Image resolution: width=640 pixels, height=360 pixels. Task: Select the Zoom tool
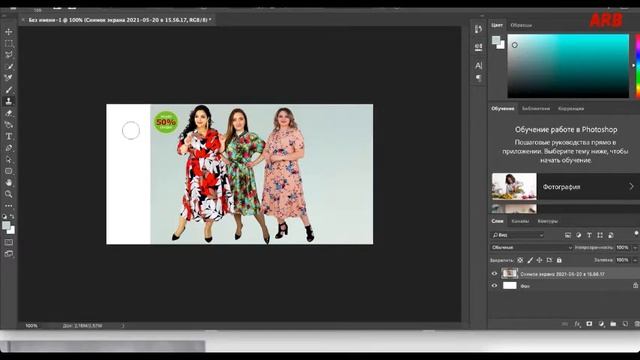pos(9,194)
